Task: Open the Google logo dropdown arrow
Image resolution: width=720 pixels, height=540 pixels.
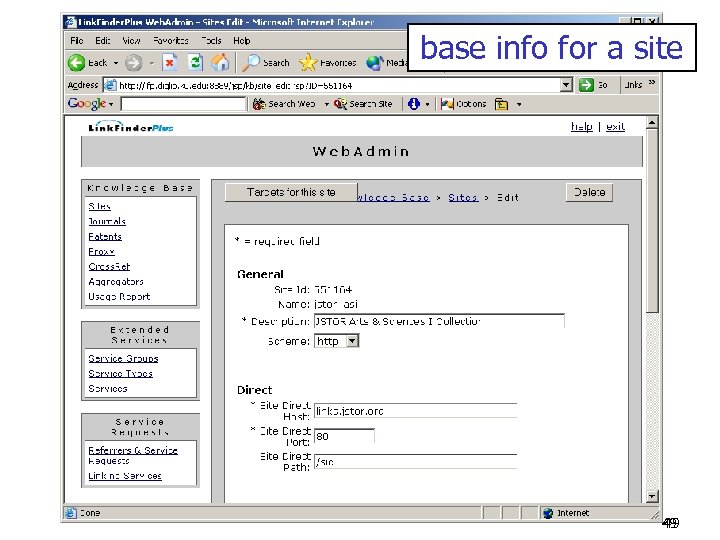Action: pyautogui.click(x=111, y=105)
